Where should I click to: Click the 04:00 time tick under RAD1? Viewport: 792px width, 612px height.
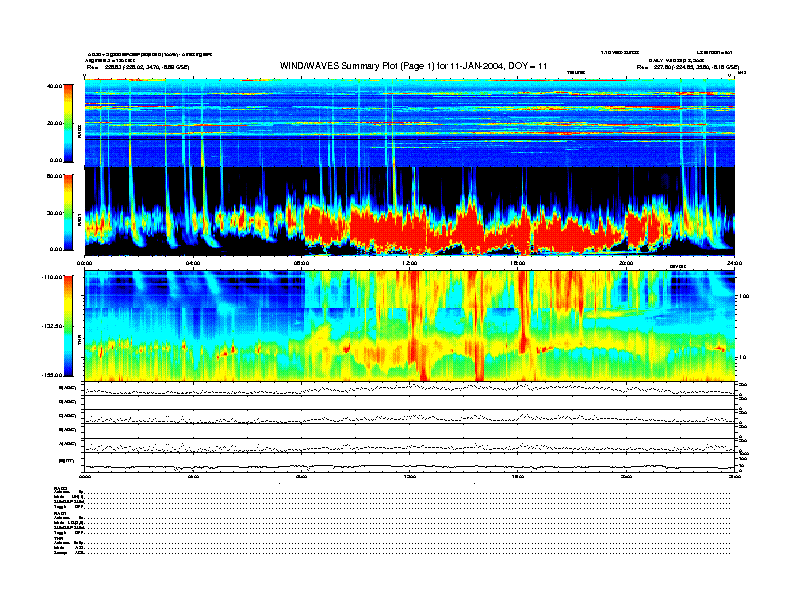pyautogui.click(x=193, y=264)
